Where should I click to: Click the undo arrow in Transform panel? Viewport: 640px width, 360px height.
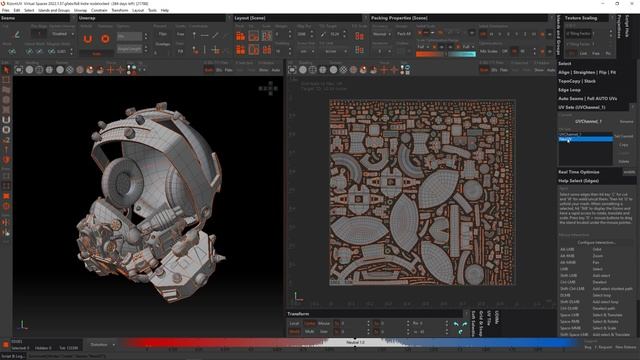[456, 324]
